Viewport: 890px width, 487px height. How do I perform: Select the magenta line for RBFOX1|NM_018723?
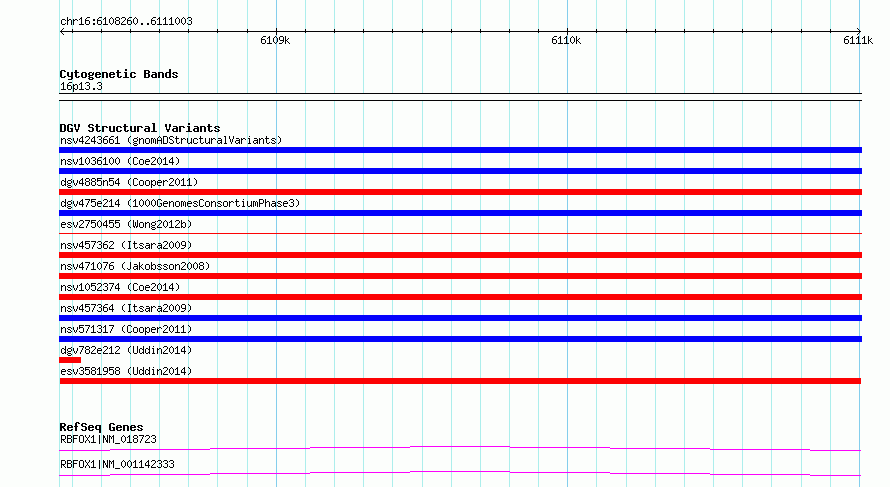(x=460, y=448)
